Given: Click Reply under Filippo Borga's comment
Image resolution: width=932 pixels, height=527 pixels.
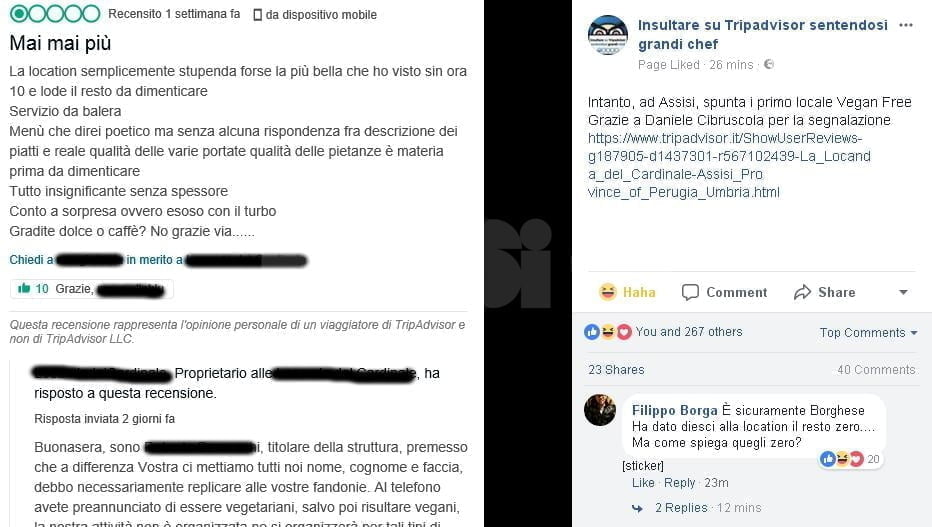Looking at the screenshot, I should [679, 482].
